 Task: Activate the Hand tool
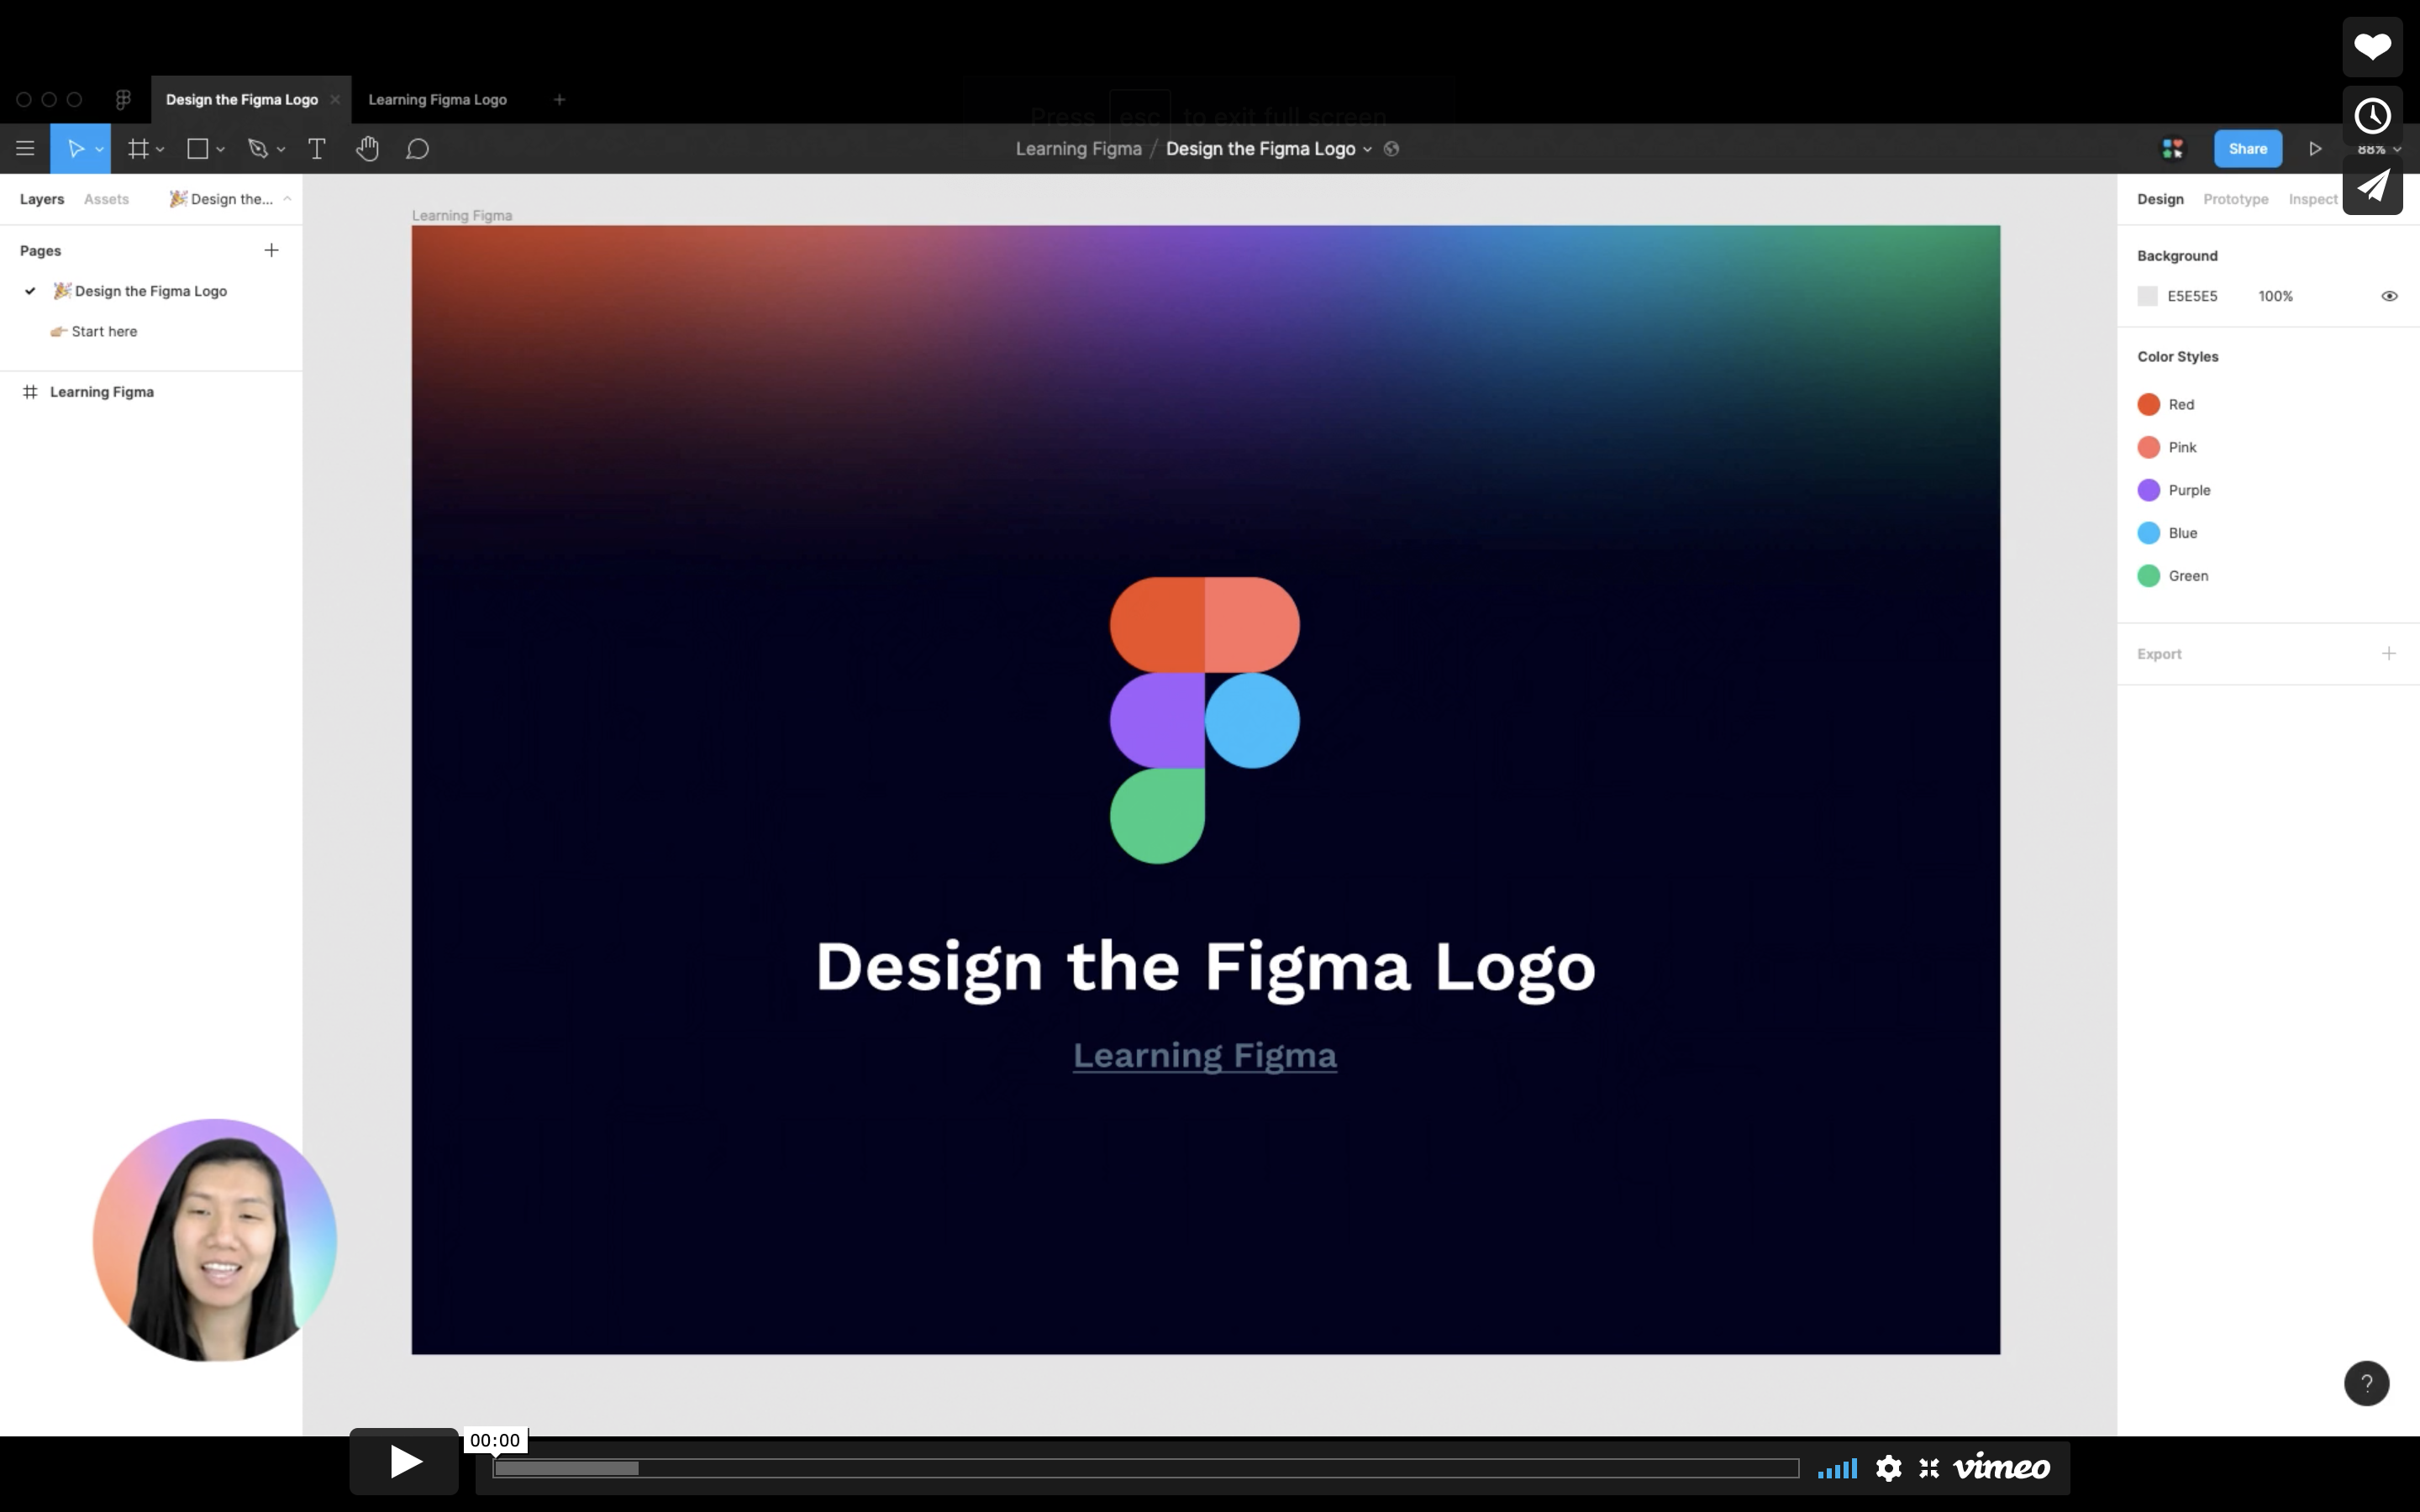click(x=368, y=148)
